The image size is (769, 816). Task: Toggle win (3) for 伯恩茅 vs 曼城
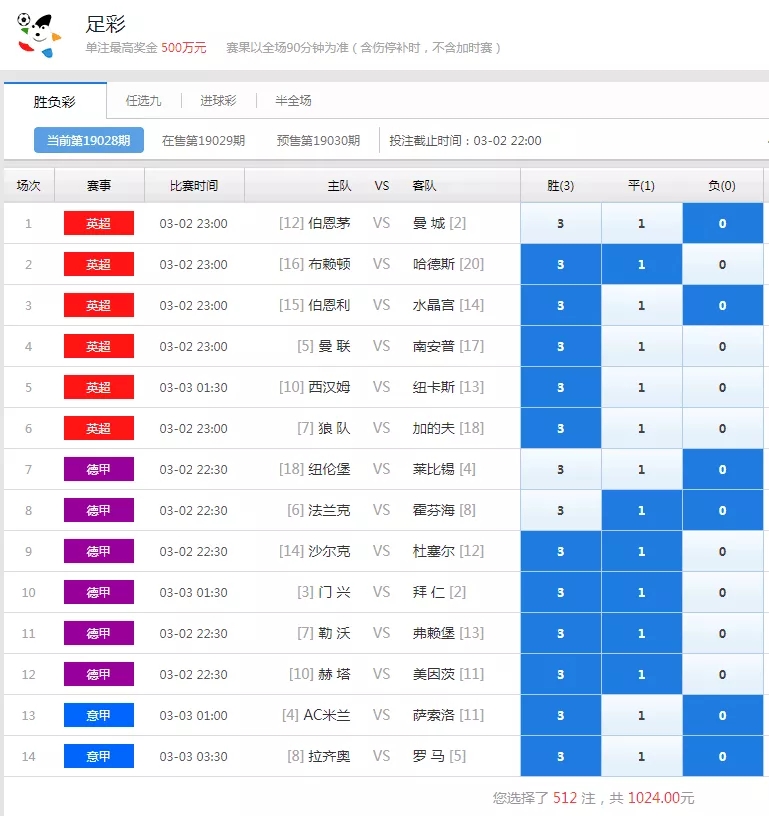click(x=560, y=223)
